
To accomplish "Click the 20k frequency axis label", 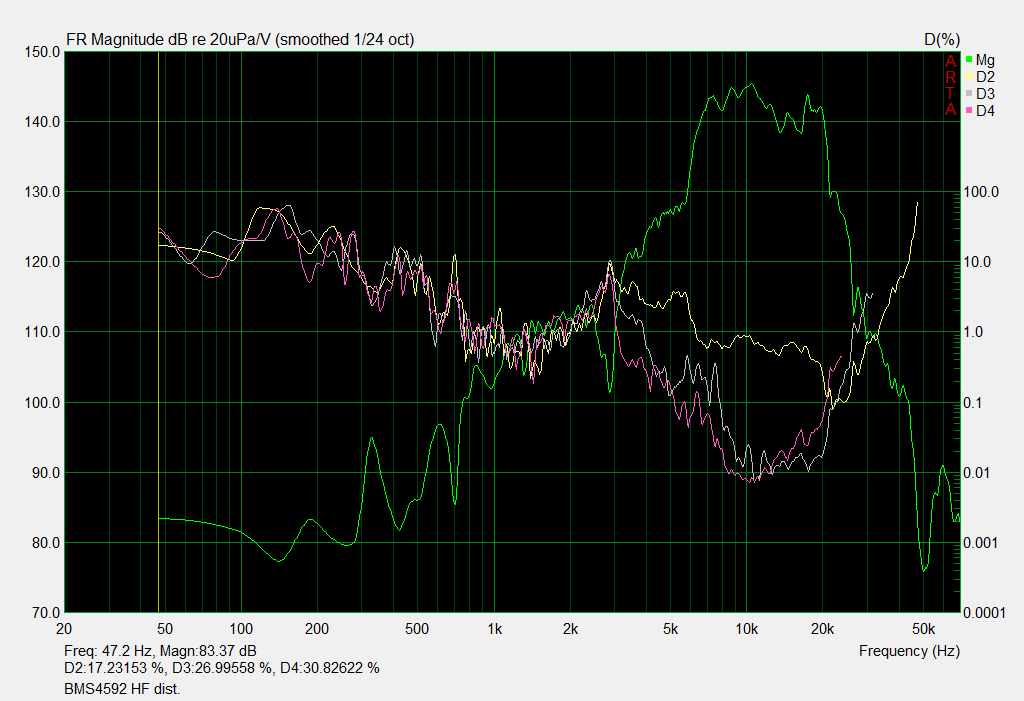I will (822, 629).
